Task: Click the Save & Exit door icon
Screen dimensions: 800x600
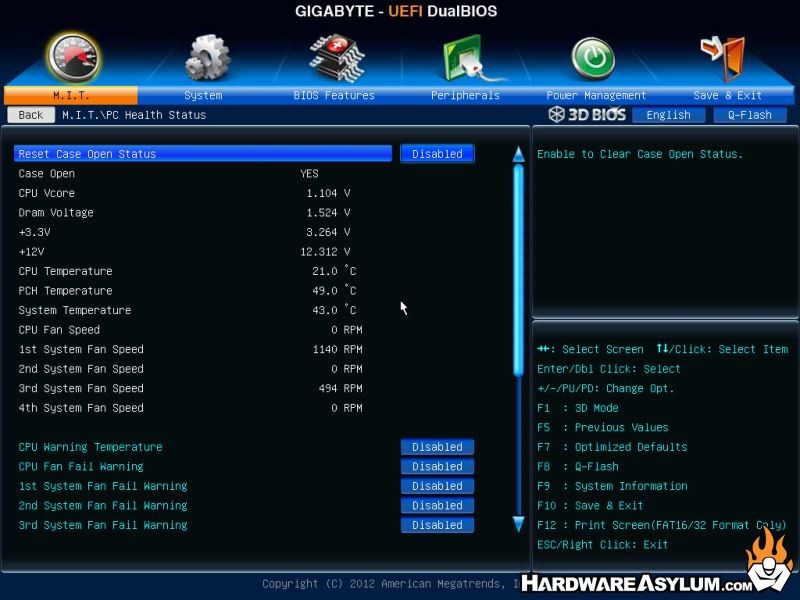Action: (723, 58)
